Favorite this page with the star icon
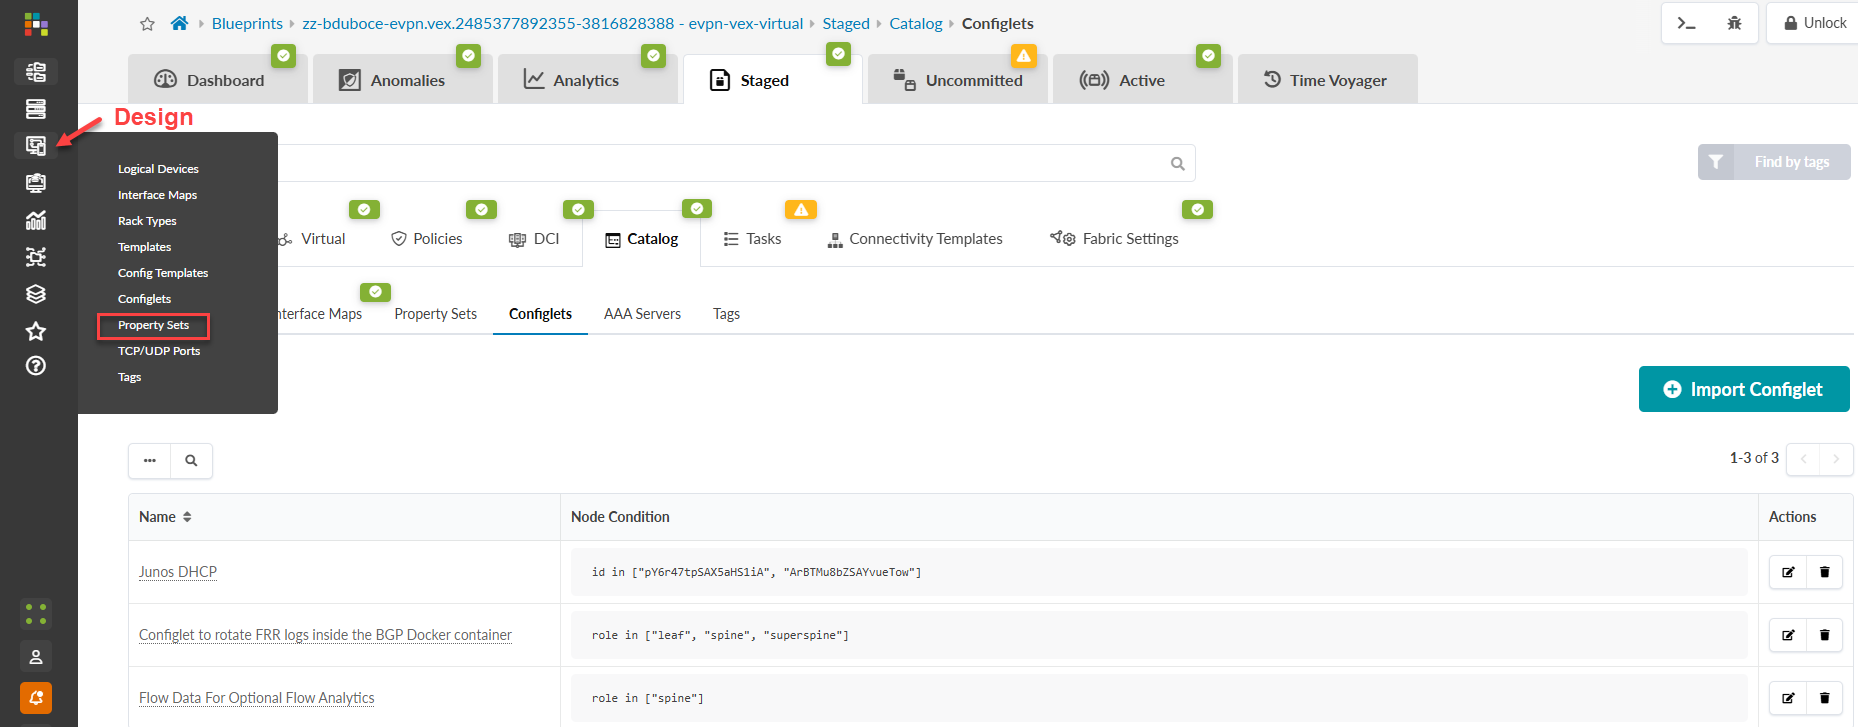This screenshot has height=727, width=1858. coord(147,24)
